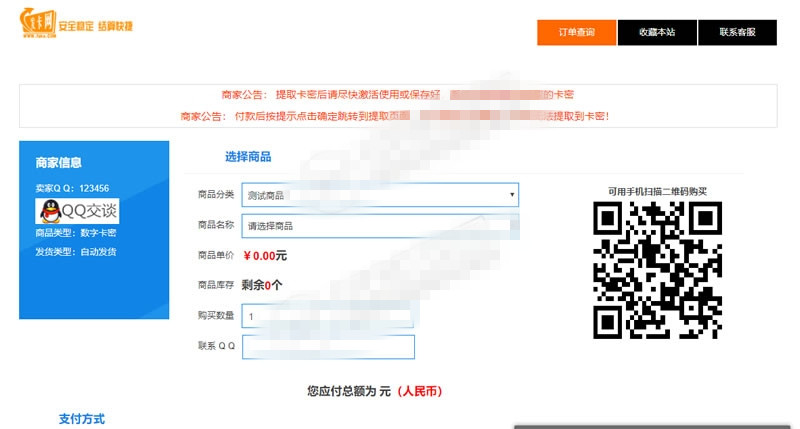Click the 收藏本站 bookmark button

coord(657,32)
